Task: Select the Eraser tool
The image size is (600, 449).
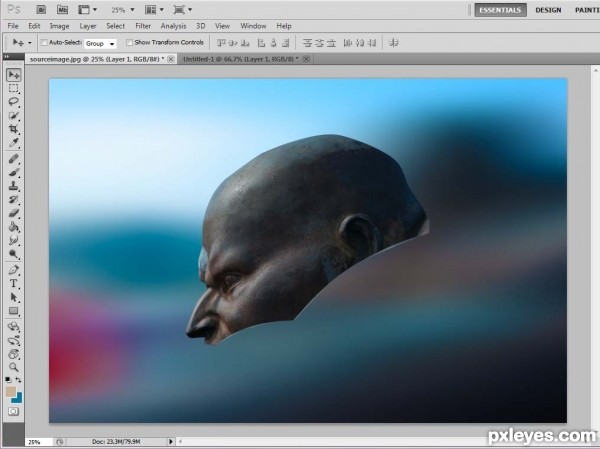Action: pyautogui.click(x=13, y=213)
